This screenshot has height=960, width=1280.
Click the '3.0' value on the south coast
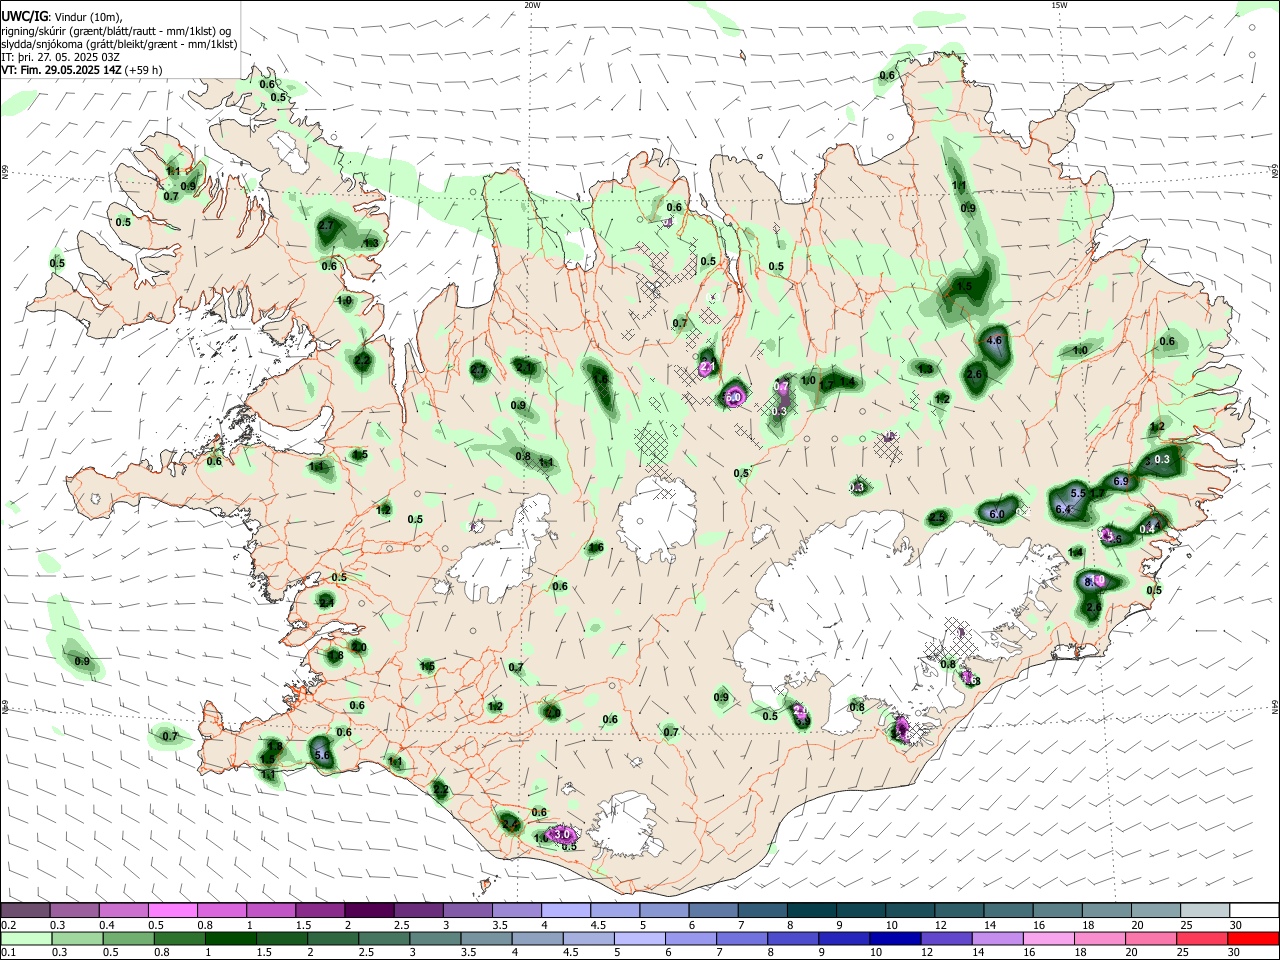click(x=562, y=834)
